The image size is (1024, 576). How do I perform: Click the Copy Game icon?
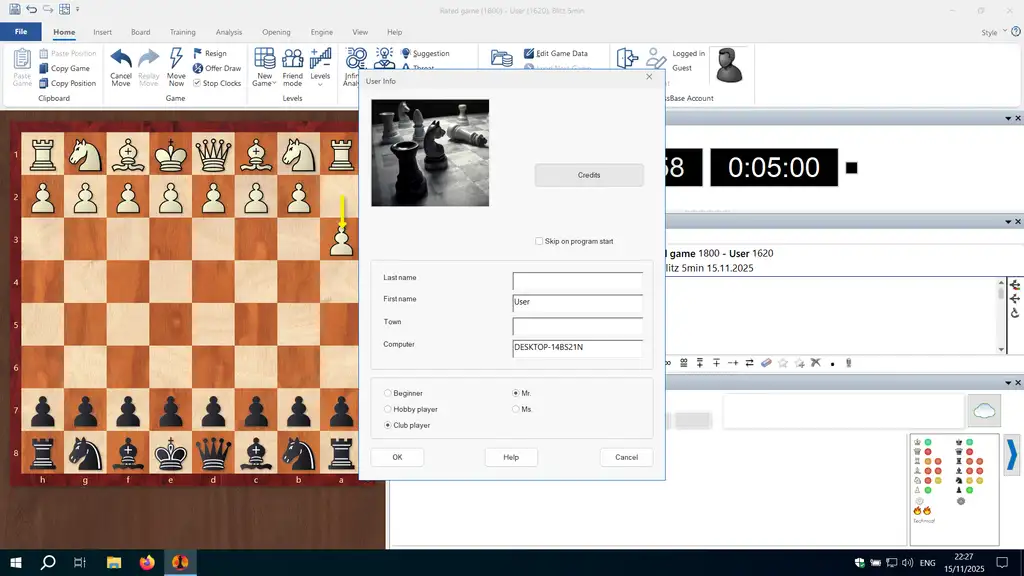click(x=43, y=68)
